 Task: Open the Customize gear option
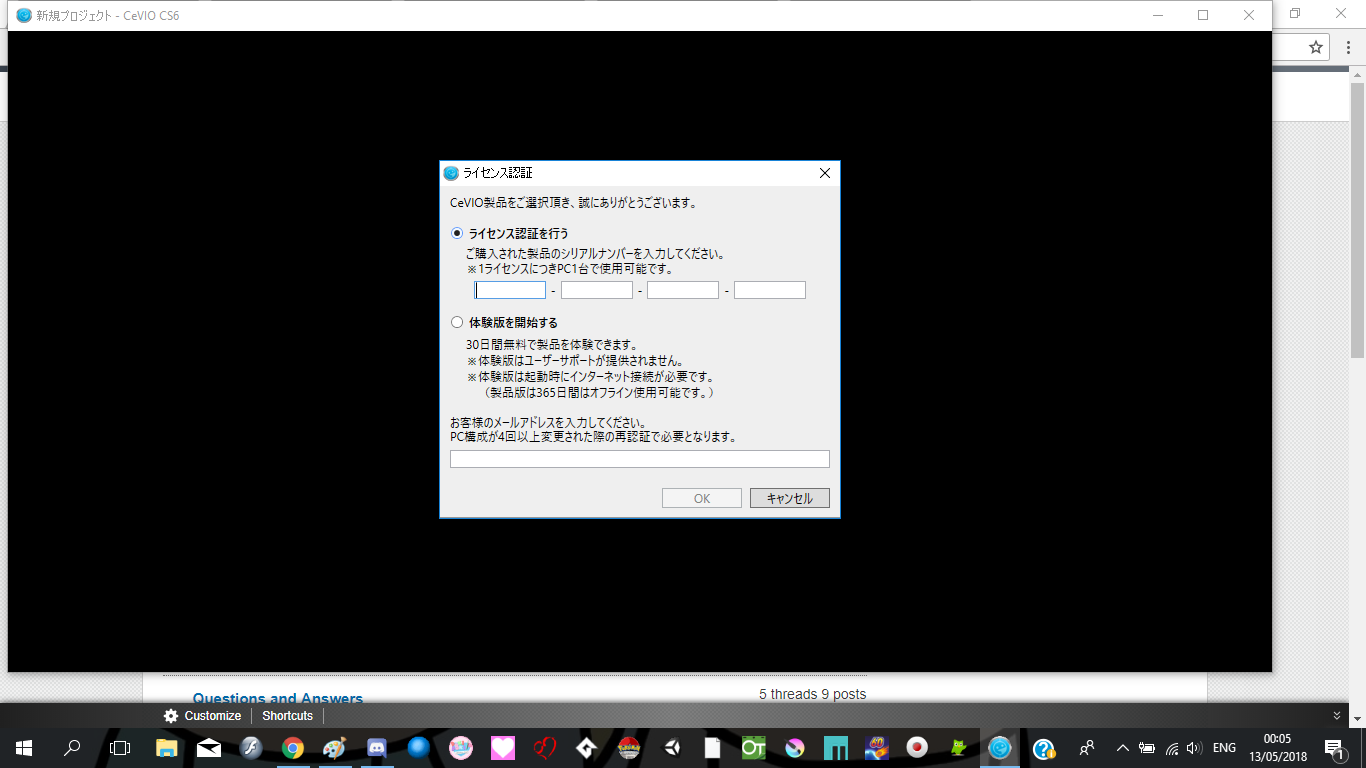(x=202, y=716)
